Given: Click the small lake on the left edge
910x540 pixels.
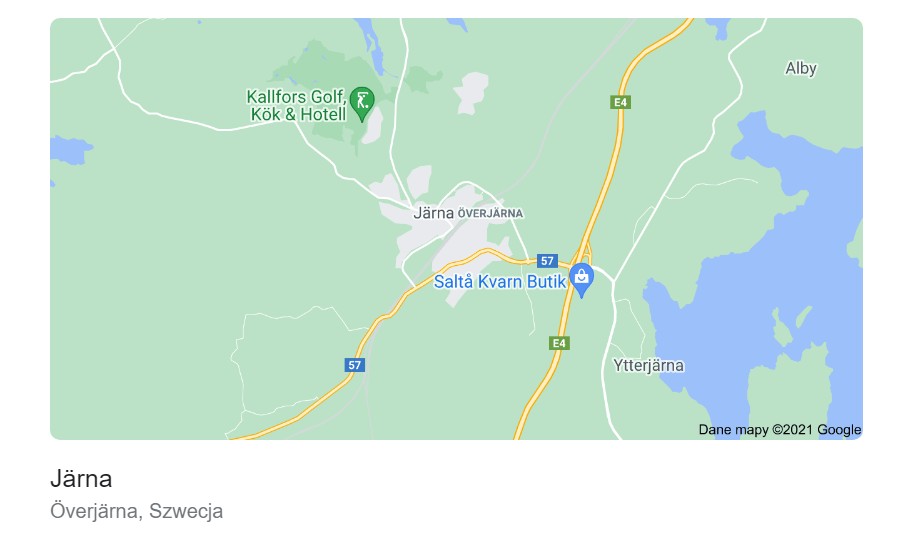Looking at the screenshot, I should [71, 149].
